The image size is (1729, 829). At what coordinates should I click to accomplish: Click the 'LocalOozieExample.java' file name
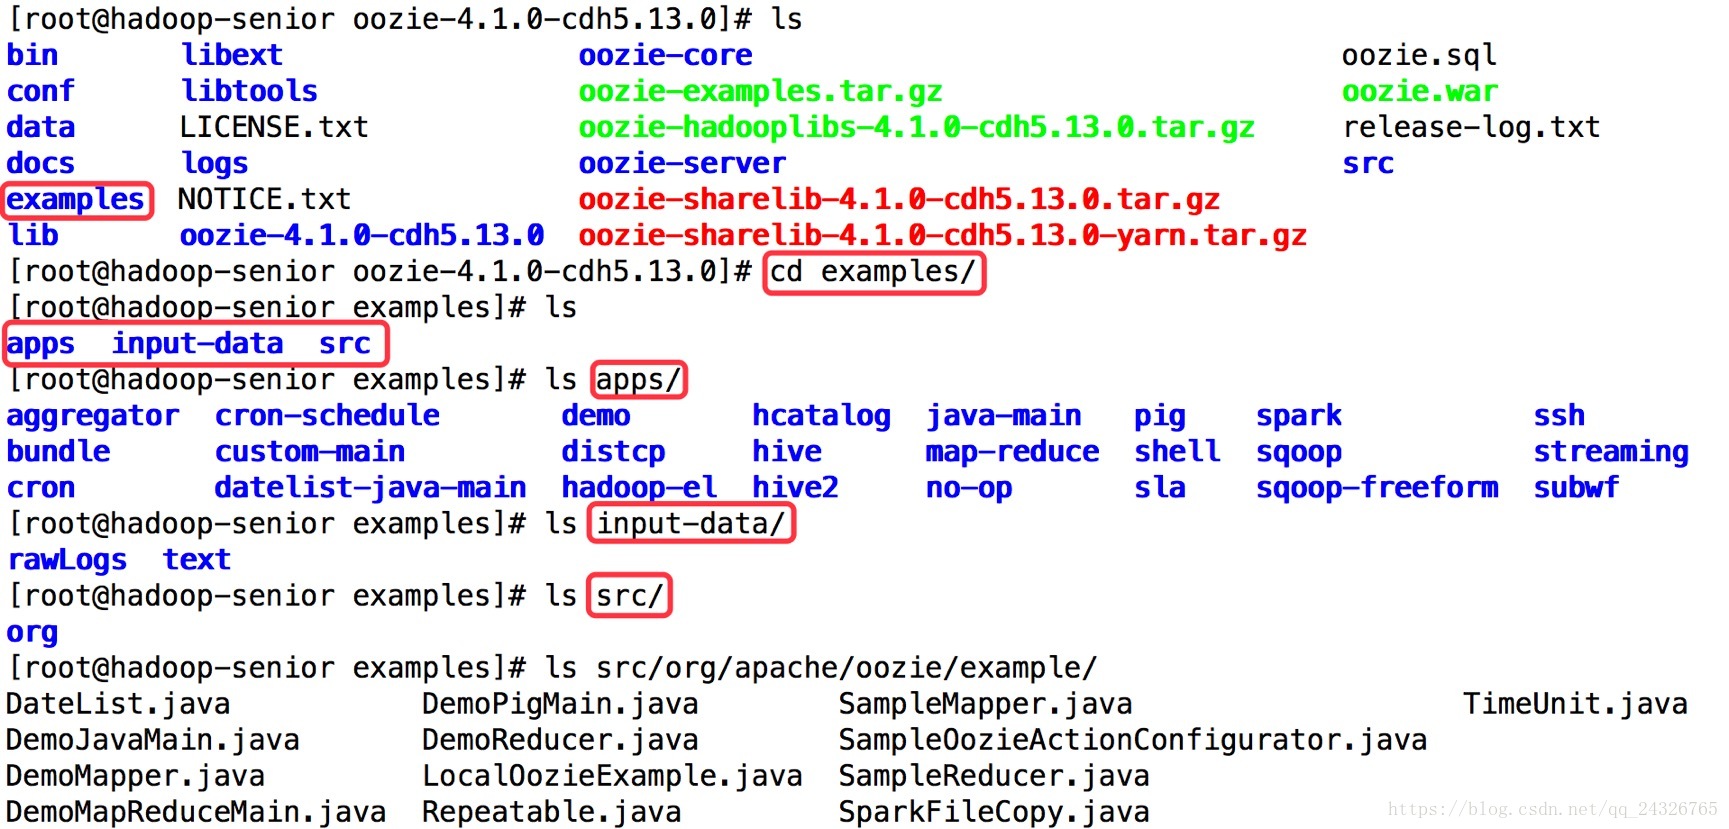[612, 775]
